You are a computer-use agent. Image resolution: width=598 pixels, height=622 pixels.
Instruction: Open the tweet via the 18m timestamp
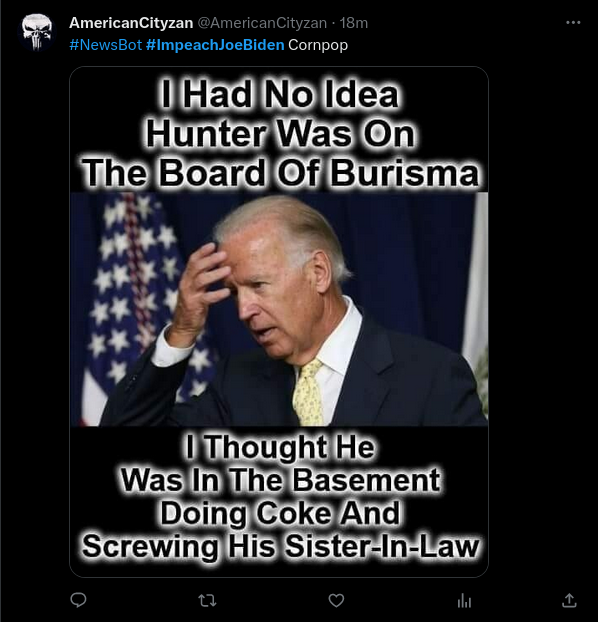(x=354, y=23)
